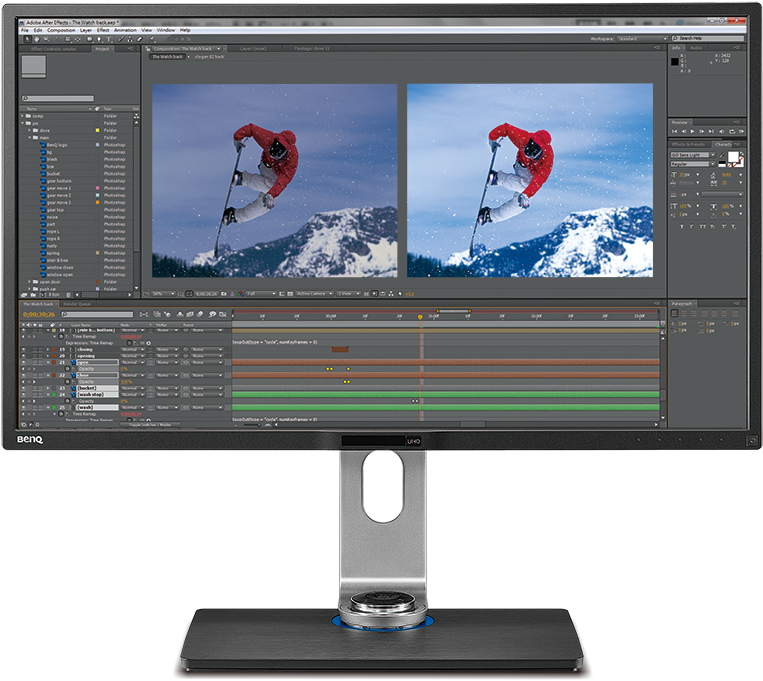Go to last frame in Preview
763x681 pixels.
pyautogui.click(x=711, y=131)
